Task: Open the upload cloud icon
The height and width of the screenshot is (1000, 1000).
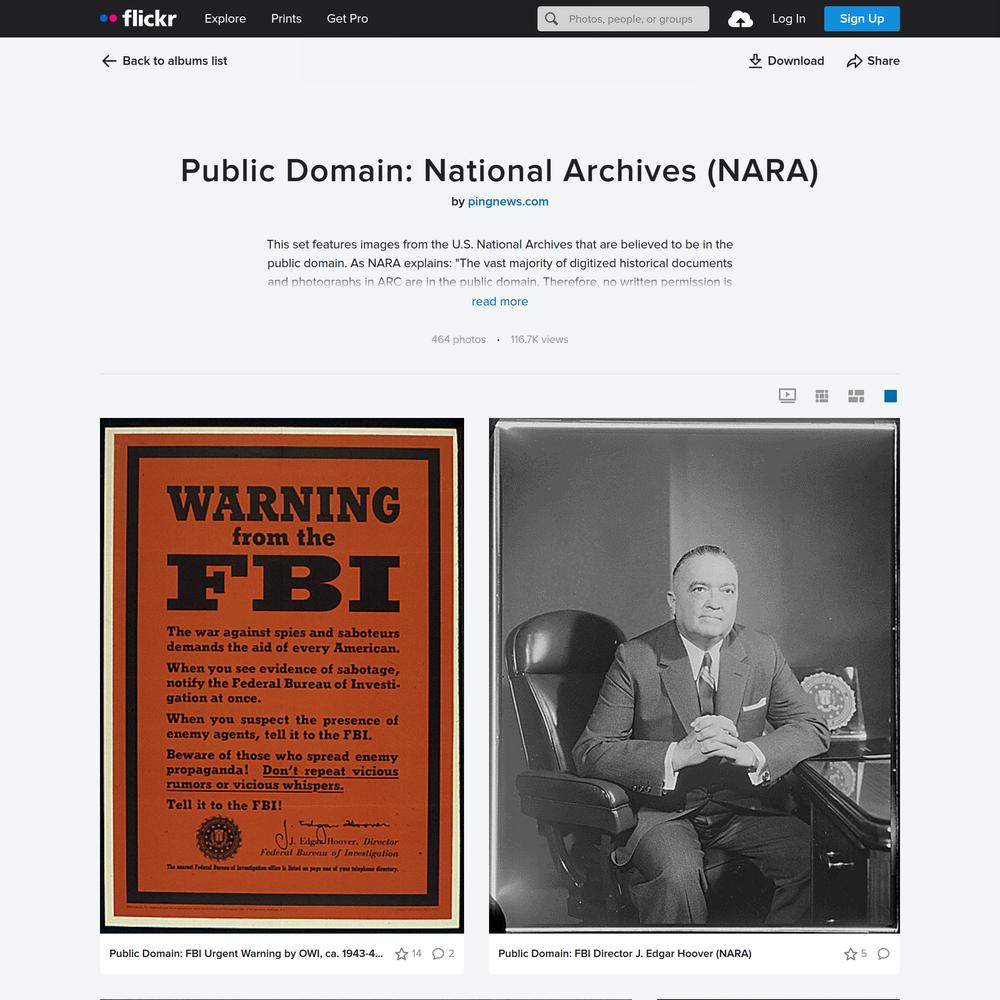Action: click(x=740, y=19)
